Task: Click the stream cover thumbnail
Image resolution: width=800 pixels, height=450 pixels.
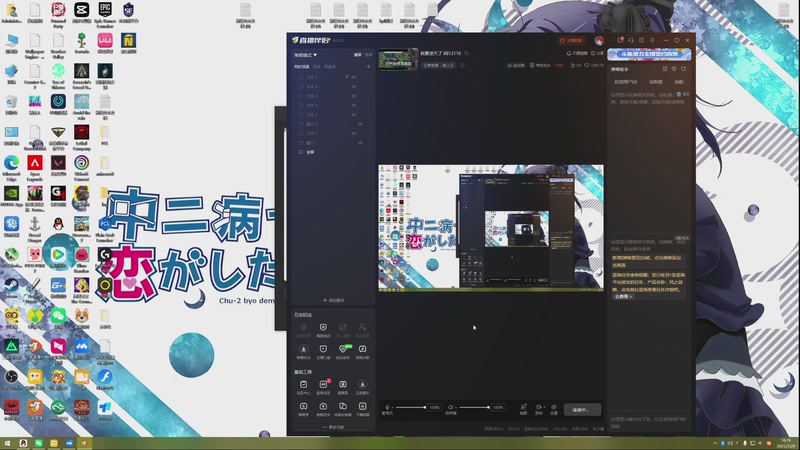Action: (398, 59)
